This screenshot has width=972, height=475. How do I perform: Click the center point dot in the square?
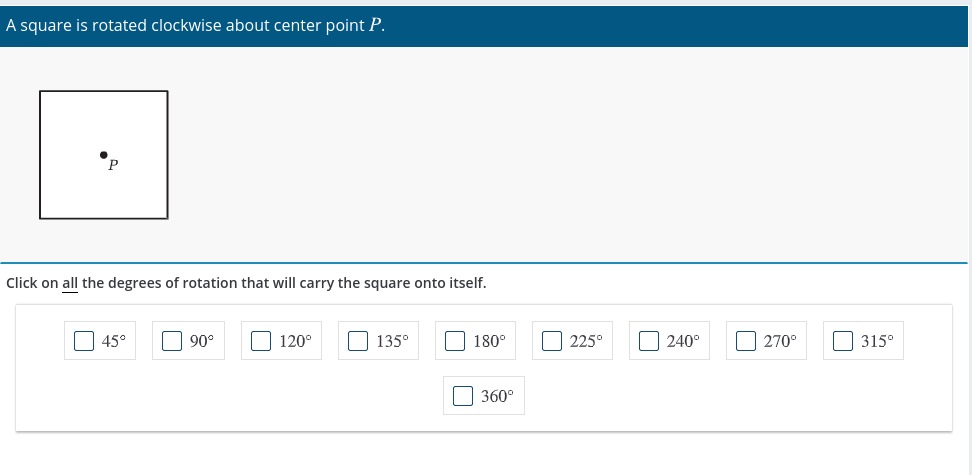[104, 154]
